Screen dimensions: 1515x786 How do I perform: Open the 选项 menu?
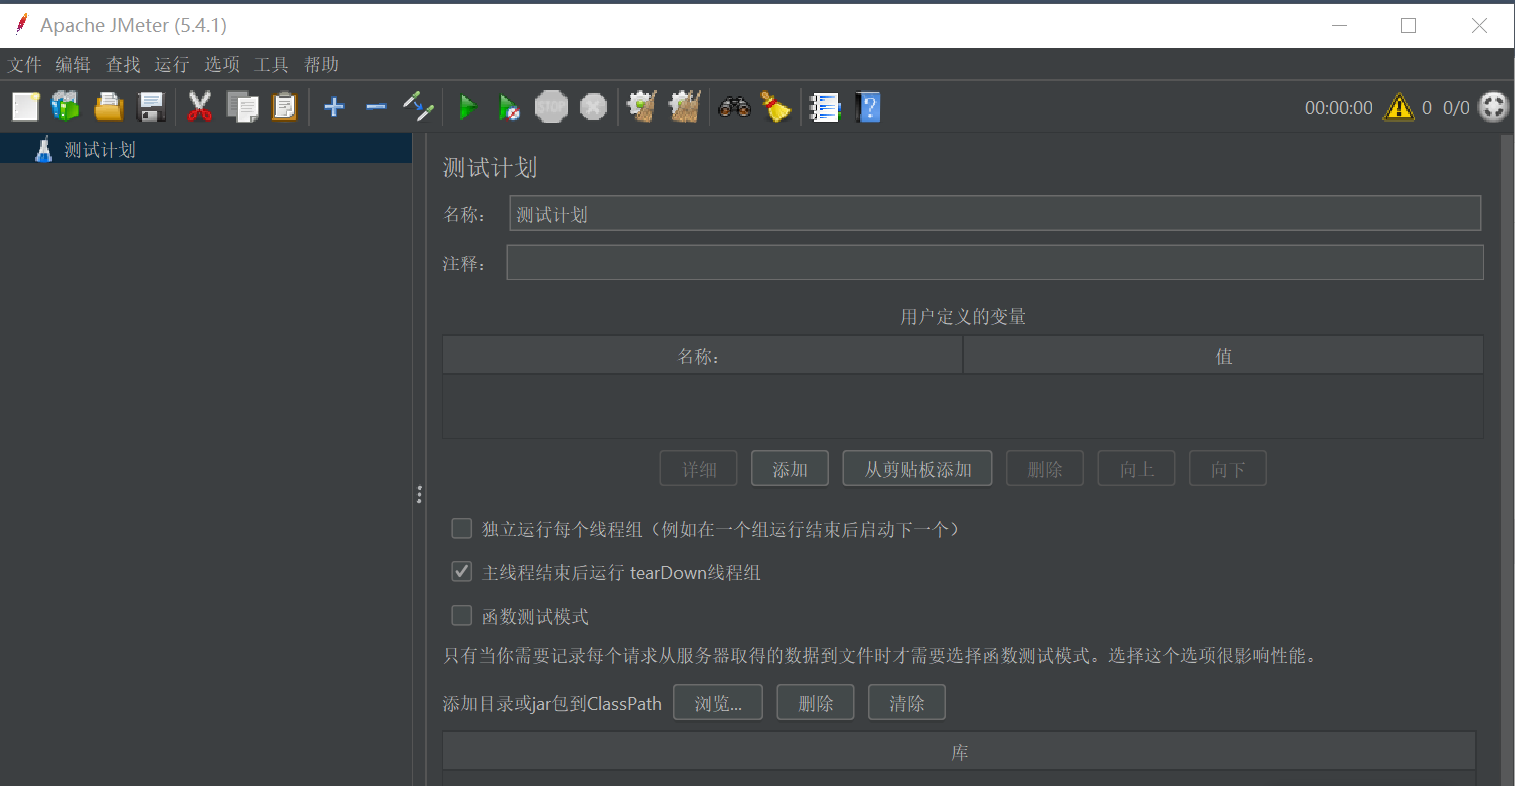coord(221,64)
